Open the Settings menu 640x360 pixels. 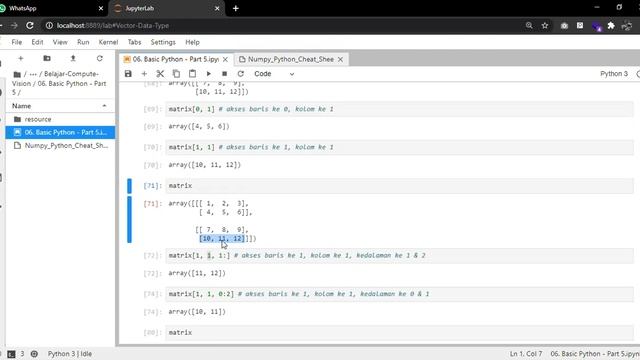click(163, 42)
